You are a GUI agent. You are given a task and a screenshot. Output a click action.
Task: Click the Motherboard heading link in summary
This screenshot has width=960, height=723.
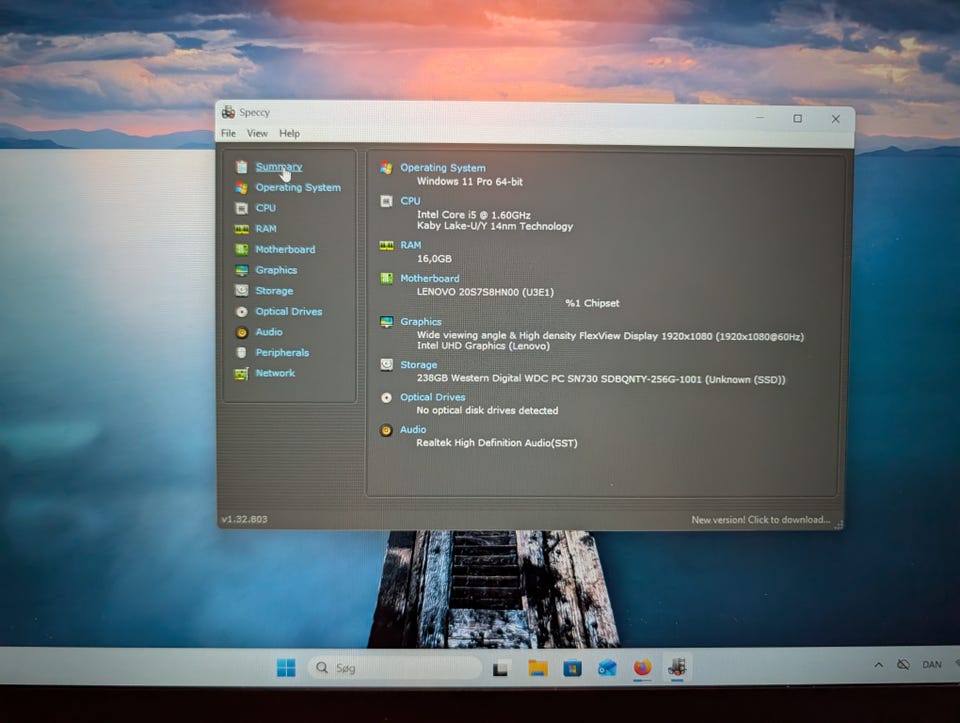[430, 278]
